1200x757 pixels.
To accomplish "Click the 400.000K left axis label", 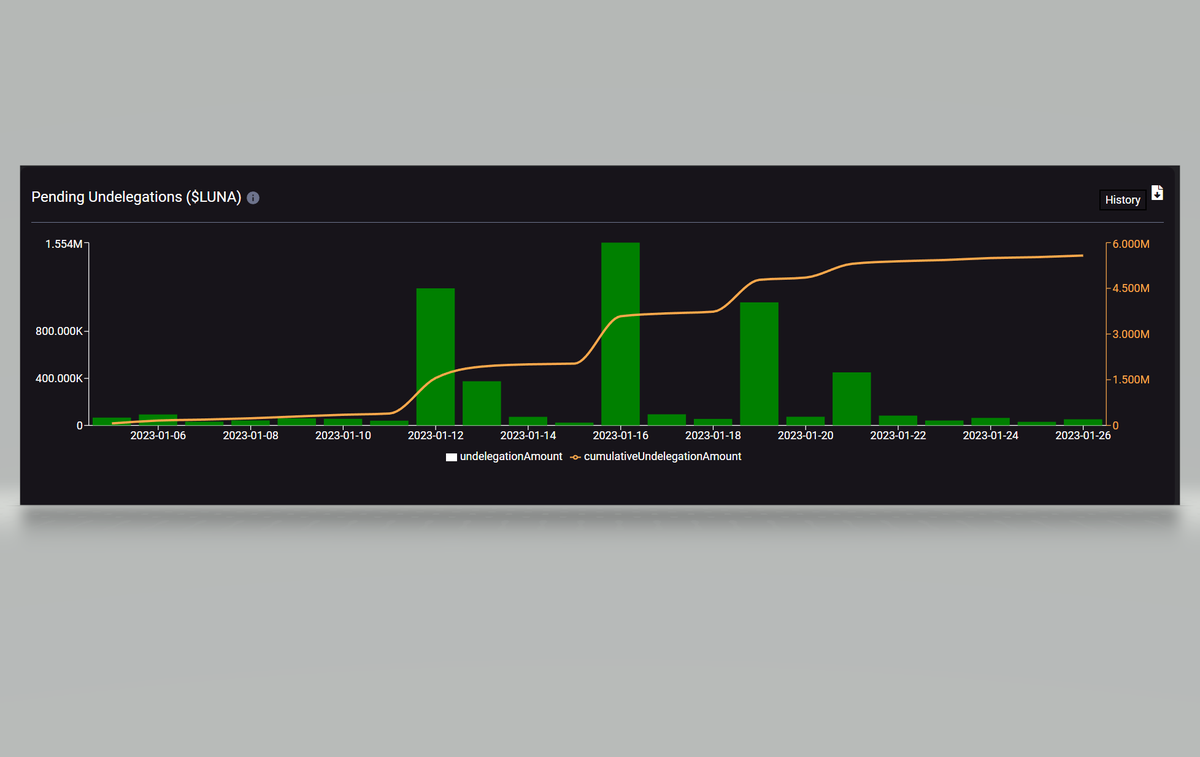I will pyautogui.click(x=59, y=378).
